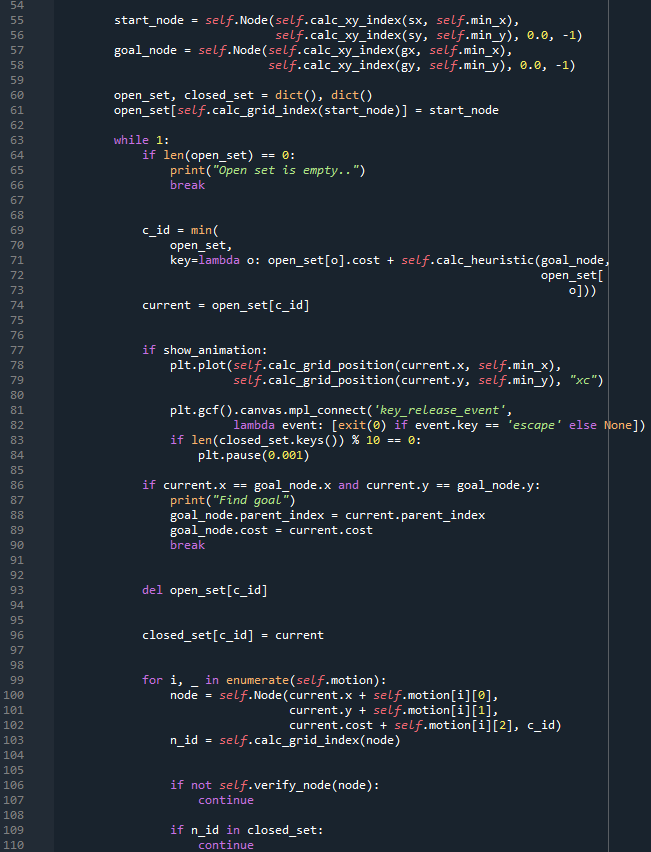Click 'verify_node' method on line 106
Viewport: 651px width, 852px height.
(x=292, y=785)
